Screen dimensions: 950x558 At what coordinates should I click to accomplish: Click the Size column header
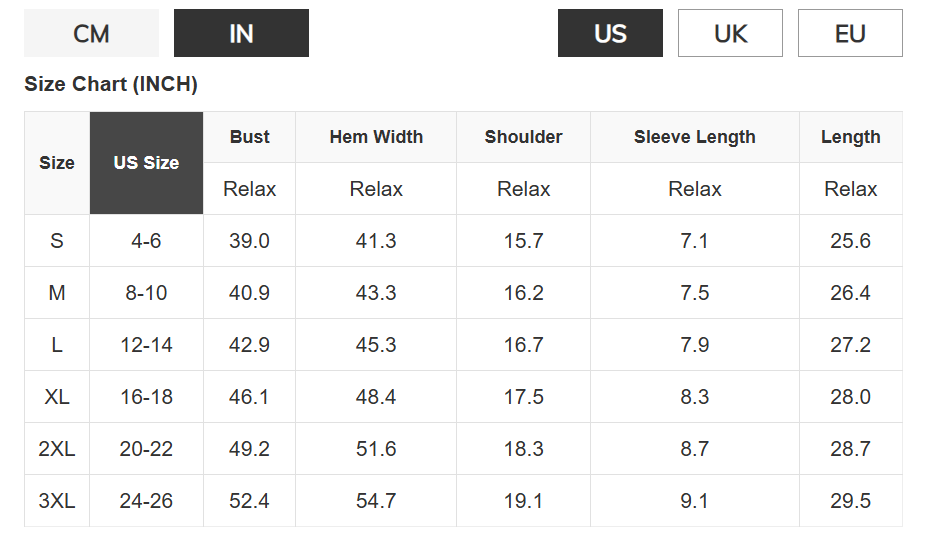(x=57, y=163)
